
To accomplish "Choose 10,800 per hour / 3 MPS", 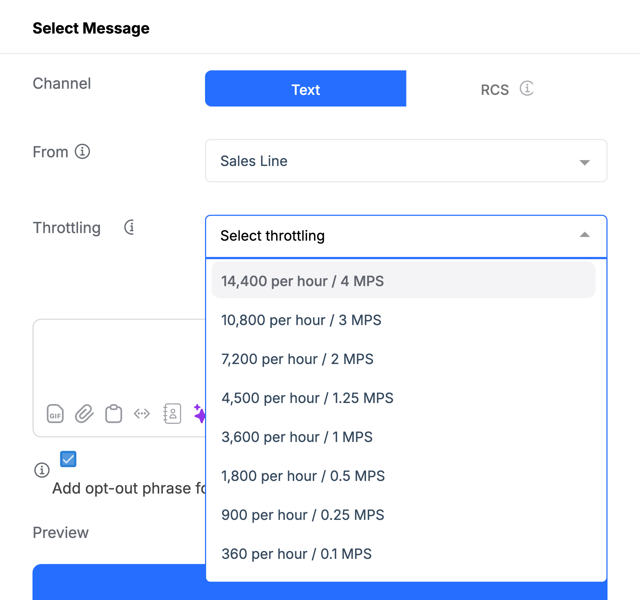I will [x=403, y=320].
